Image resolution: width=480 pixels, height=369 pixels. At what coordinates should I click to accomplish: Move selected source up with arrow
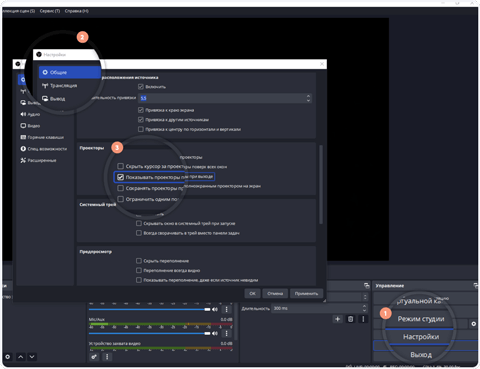pyautogui.click(x=20, y=357)
